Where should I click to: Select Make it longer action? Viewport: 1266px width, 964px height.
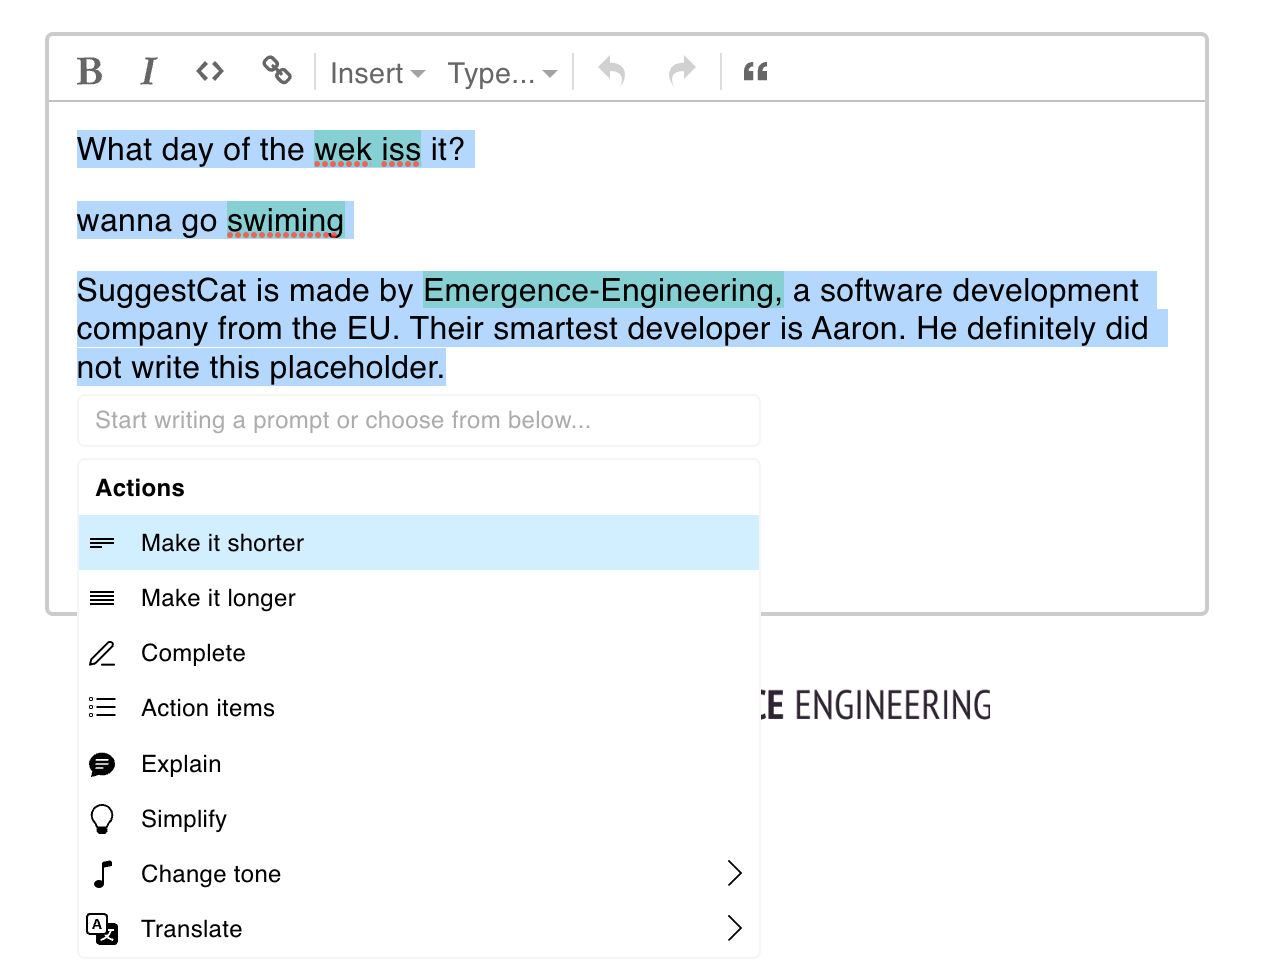tap(419, 598)
